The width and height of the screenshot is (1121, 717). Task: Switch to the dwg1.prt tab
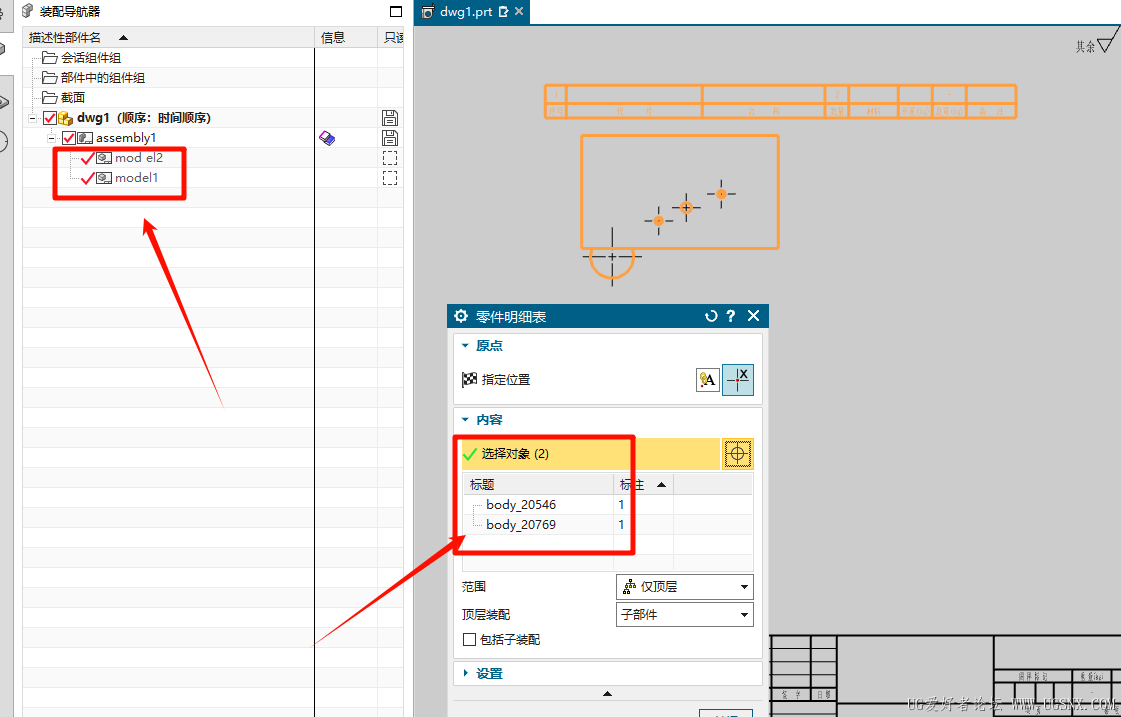coord(466,11)
